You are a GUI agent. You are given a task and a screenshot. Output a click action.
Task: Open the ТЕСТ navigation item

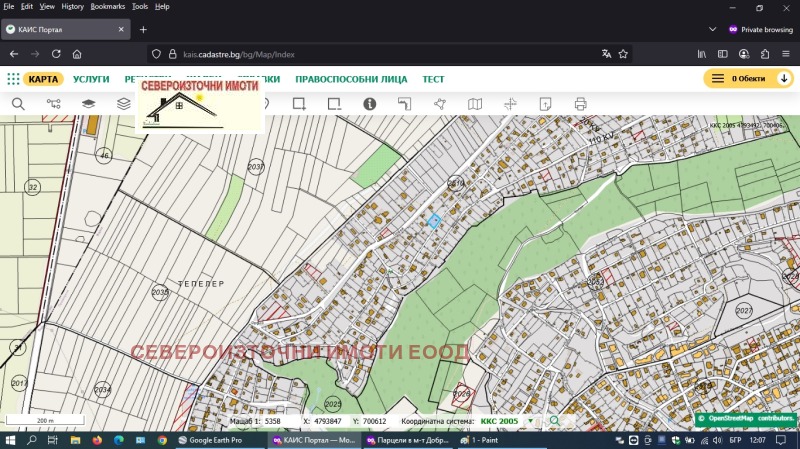point(433,79)
